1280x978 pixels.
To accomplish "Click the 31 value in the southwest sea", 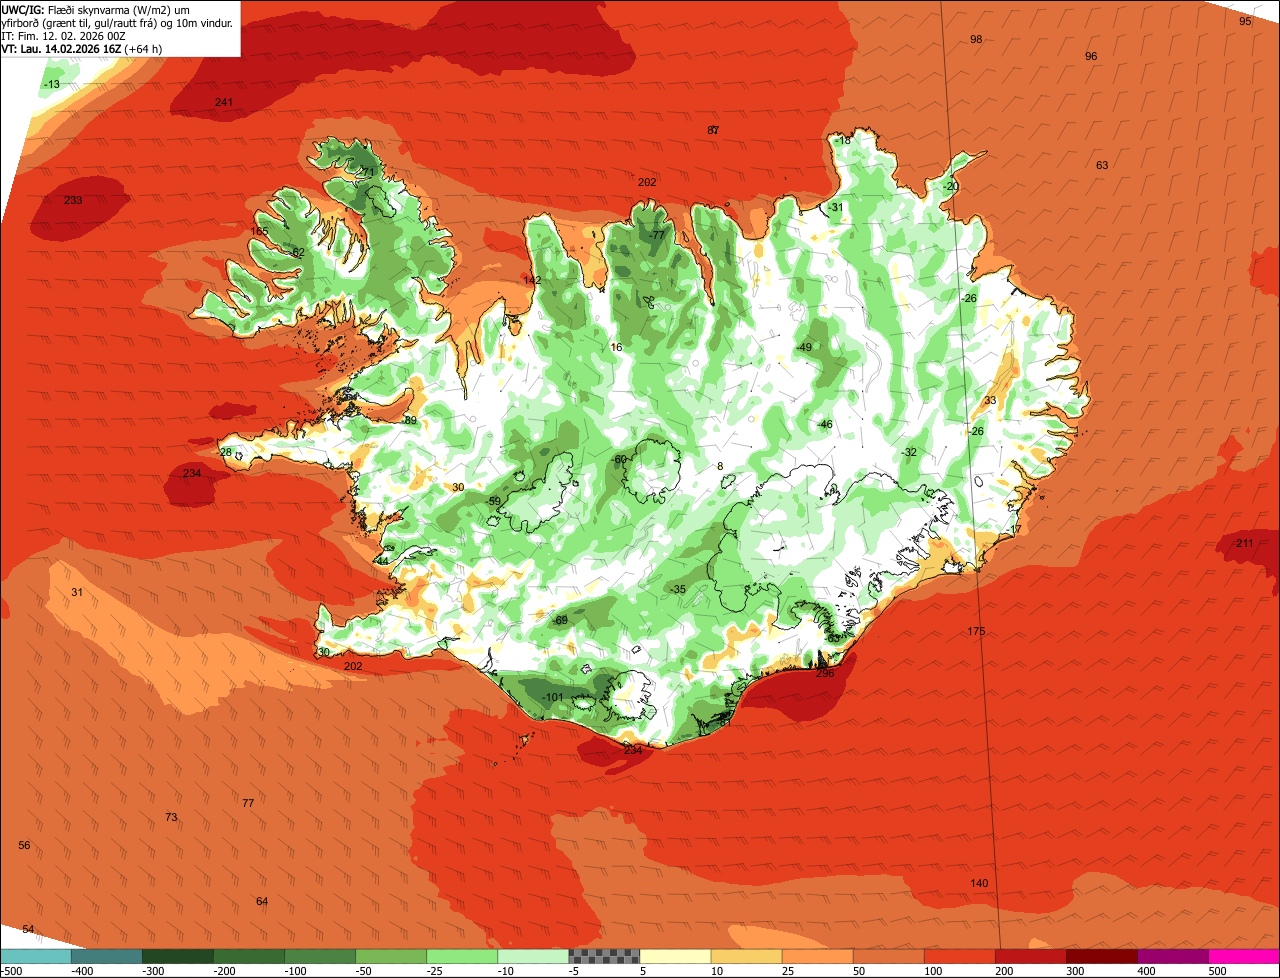I will click(77, 592).
